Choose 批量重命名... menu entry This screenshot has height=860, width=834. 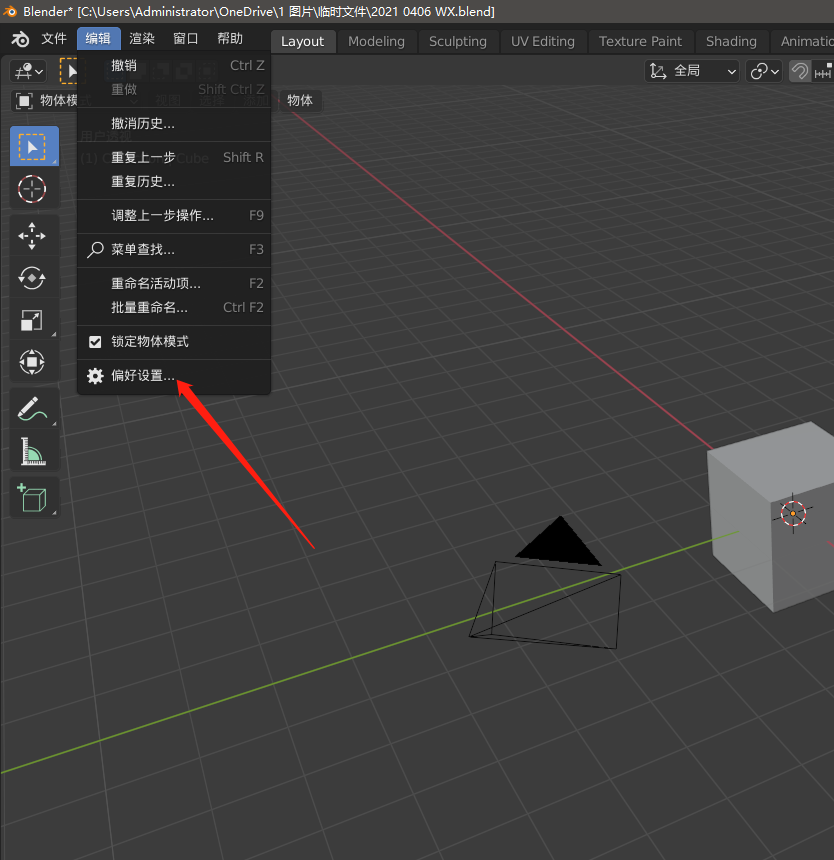tap(174, 308)
